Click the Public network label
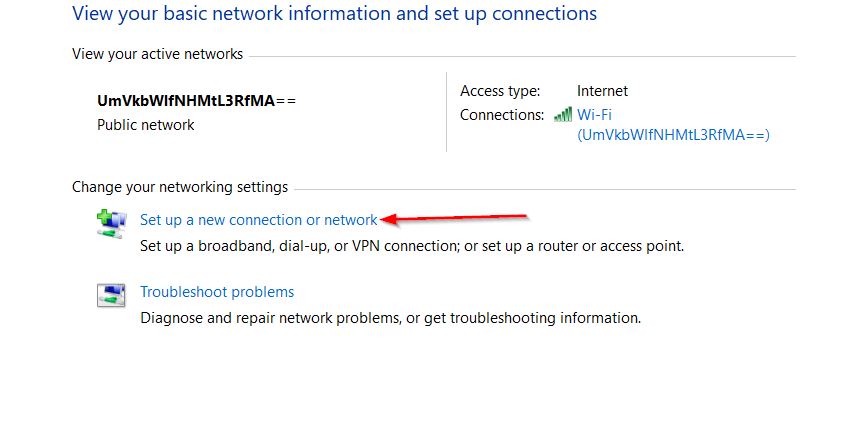 pyautogui.click(x=146, y=125)
